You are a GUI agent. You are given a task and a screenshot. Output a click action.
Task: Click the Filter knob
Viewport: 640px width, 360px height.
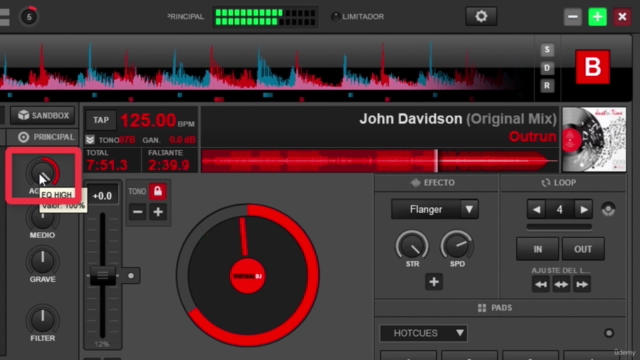pos(42,320)
